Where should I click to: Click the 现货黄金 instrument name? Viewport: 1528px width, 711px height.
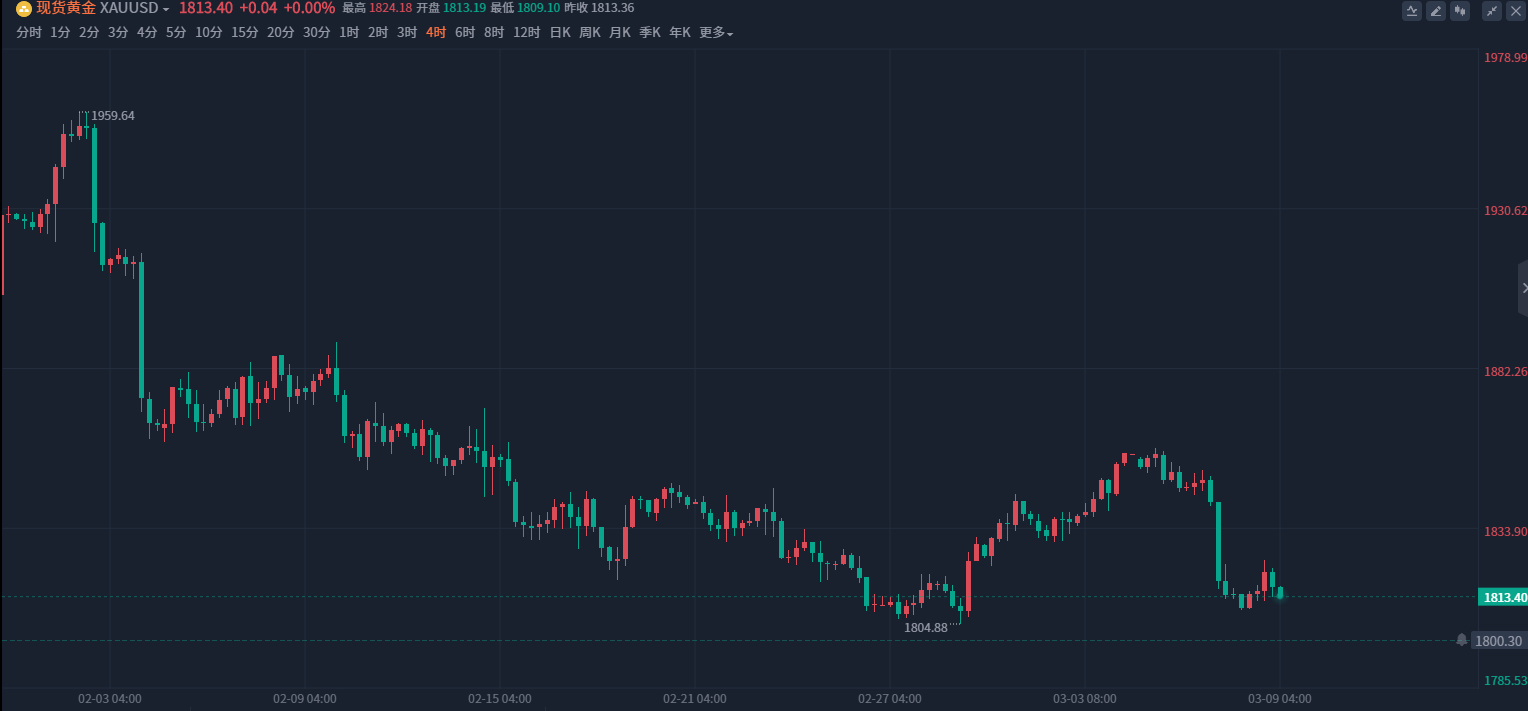click(x=66, y=8)
